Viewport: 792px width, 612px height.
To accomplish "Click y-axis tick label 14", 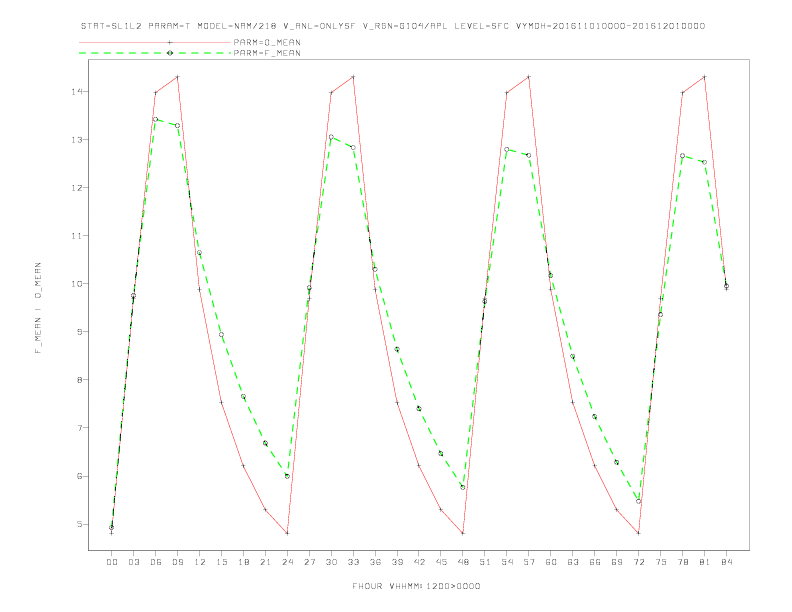I will click(77, 91).
